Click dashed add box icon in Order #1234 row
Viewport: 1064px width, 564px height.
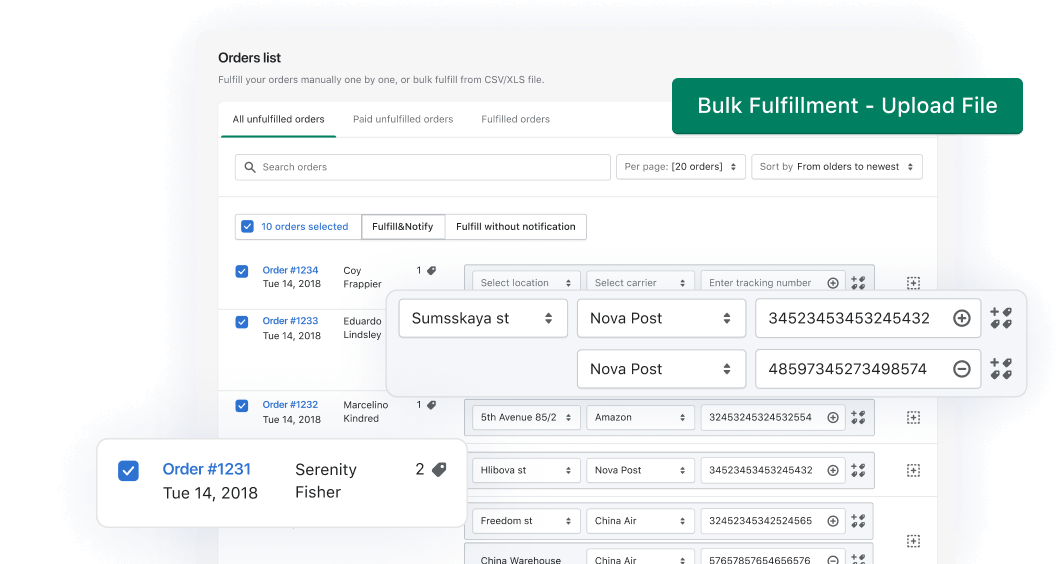point(913,283)
